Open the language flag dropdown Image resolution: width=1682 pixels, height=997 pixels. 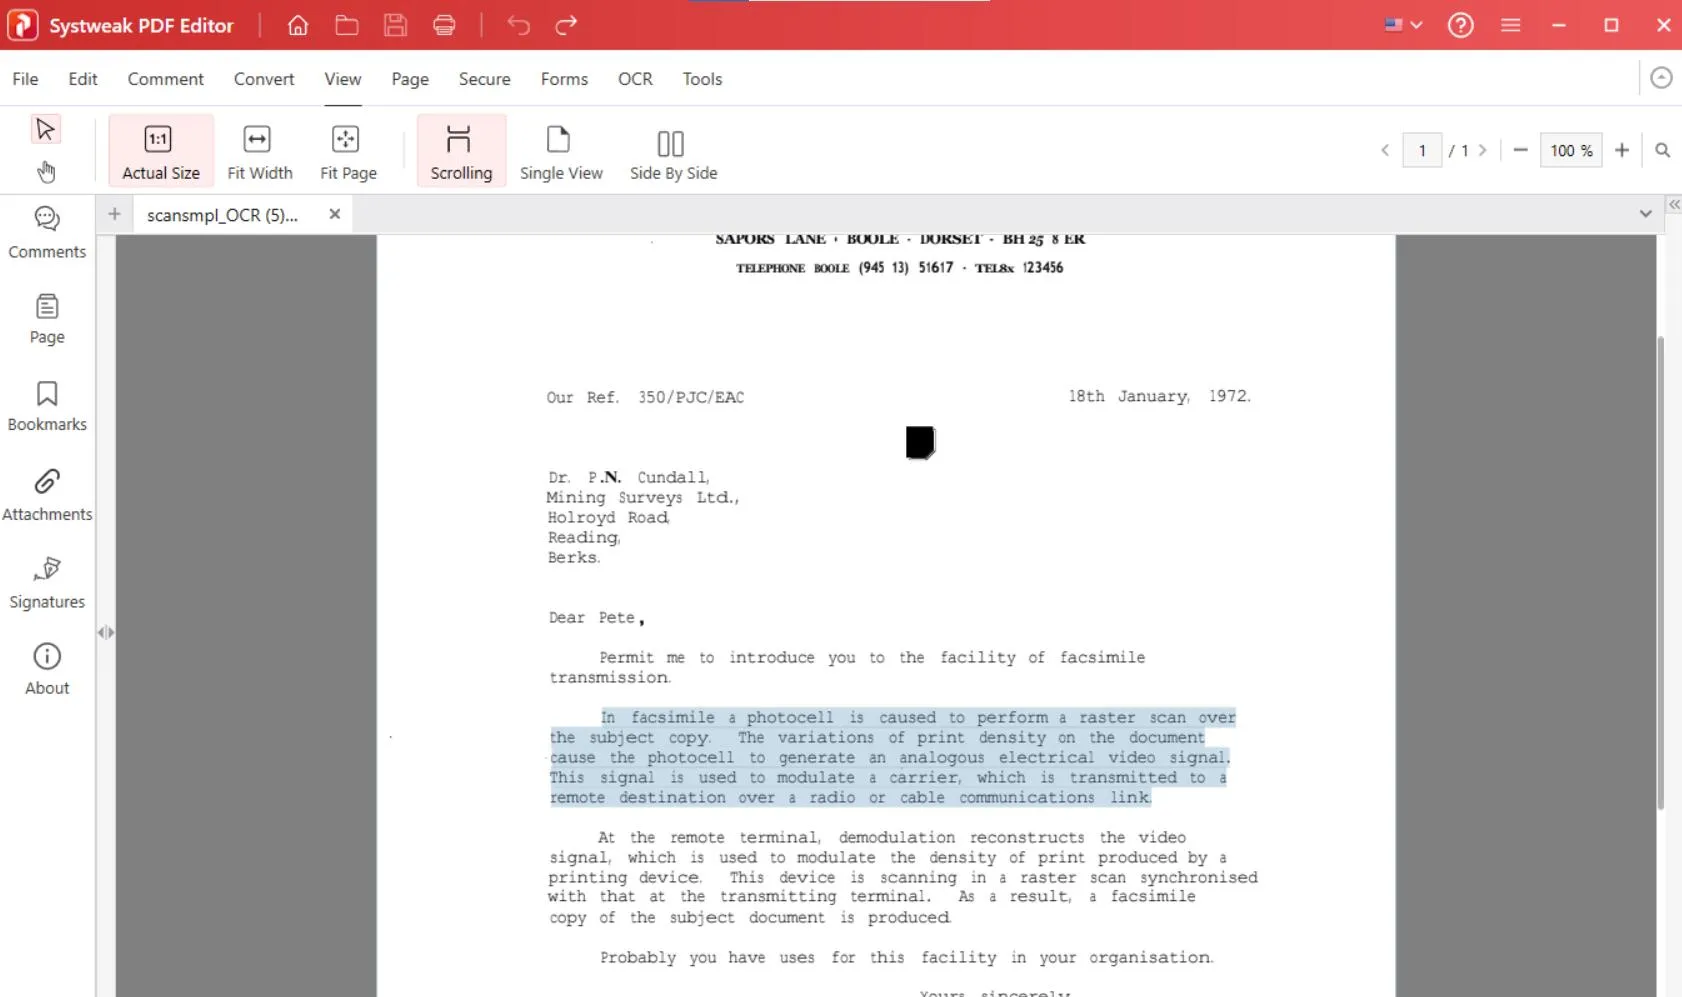(1403, 25)
